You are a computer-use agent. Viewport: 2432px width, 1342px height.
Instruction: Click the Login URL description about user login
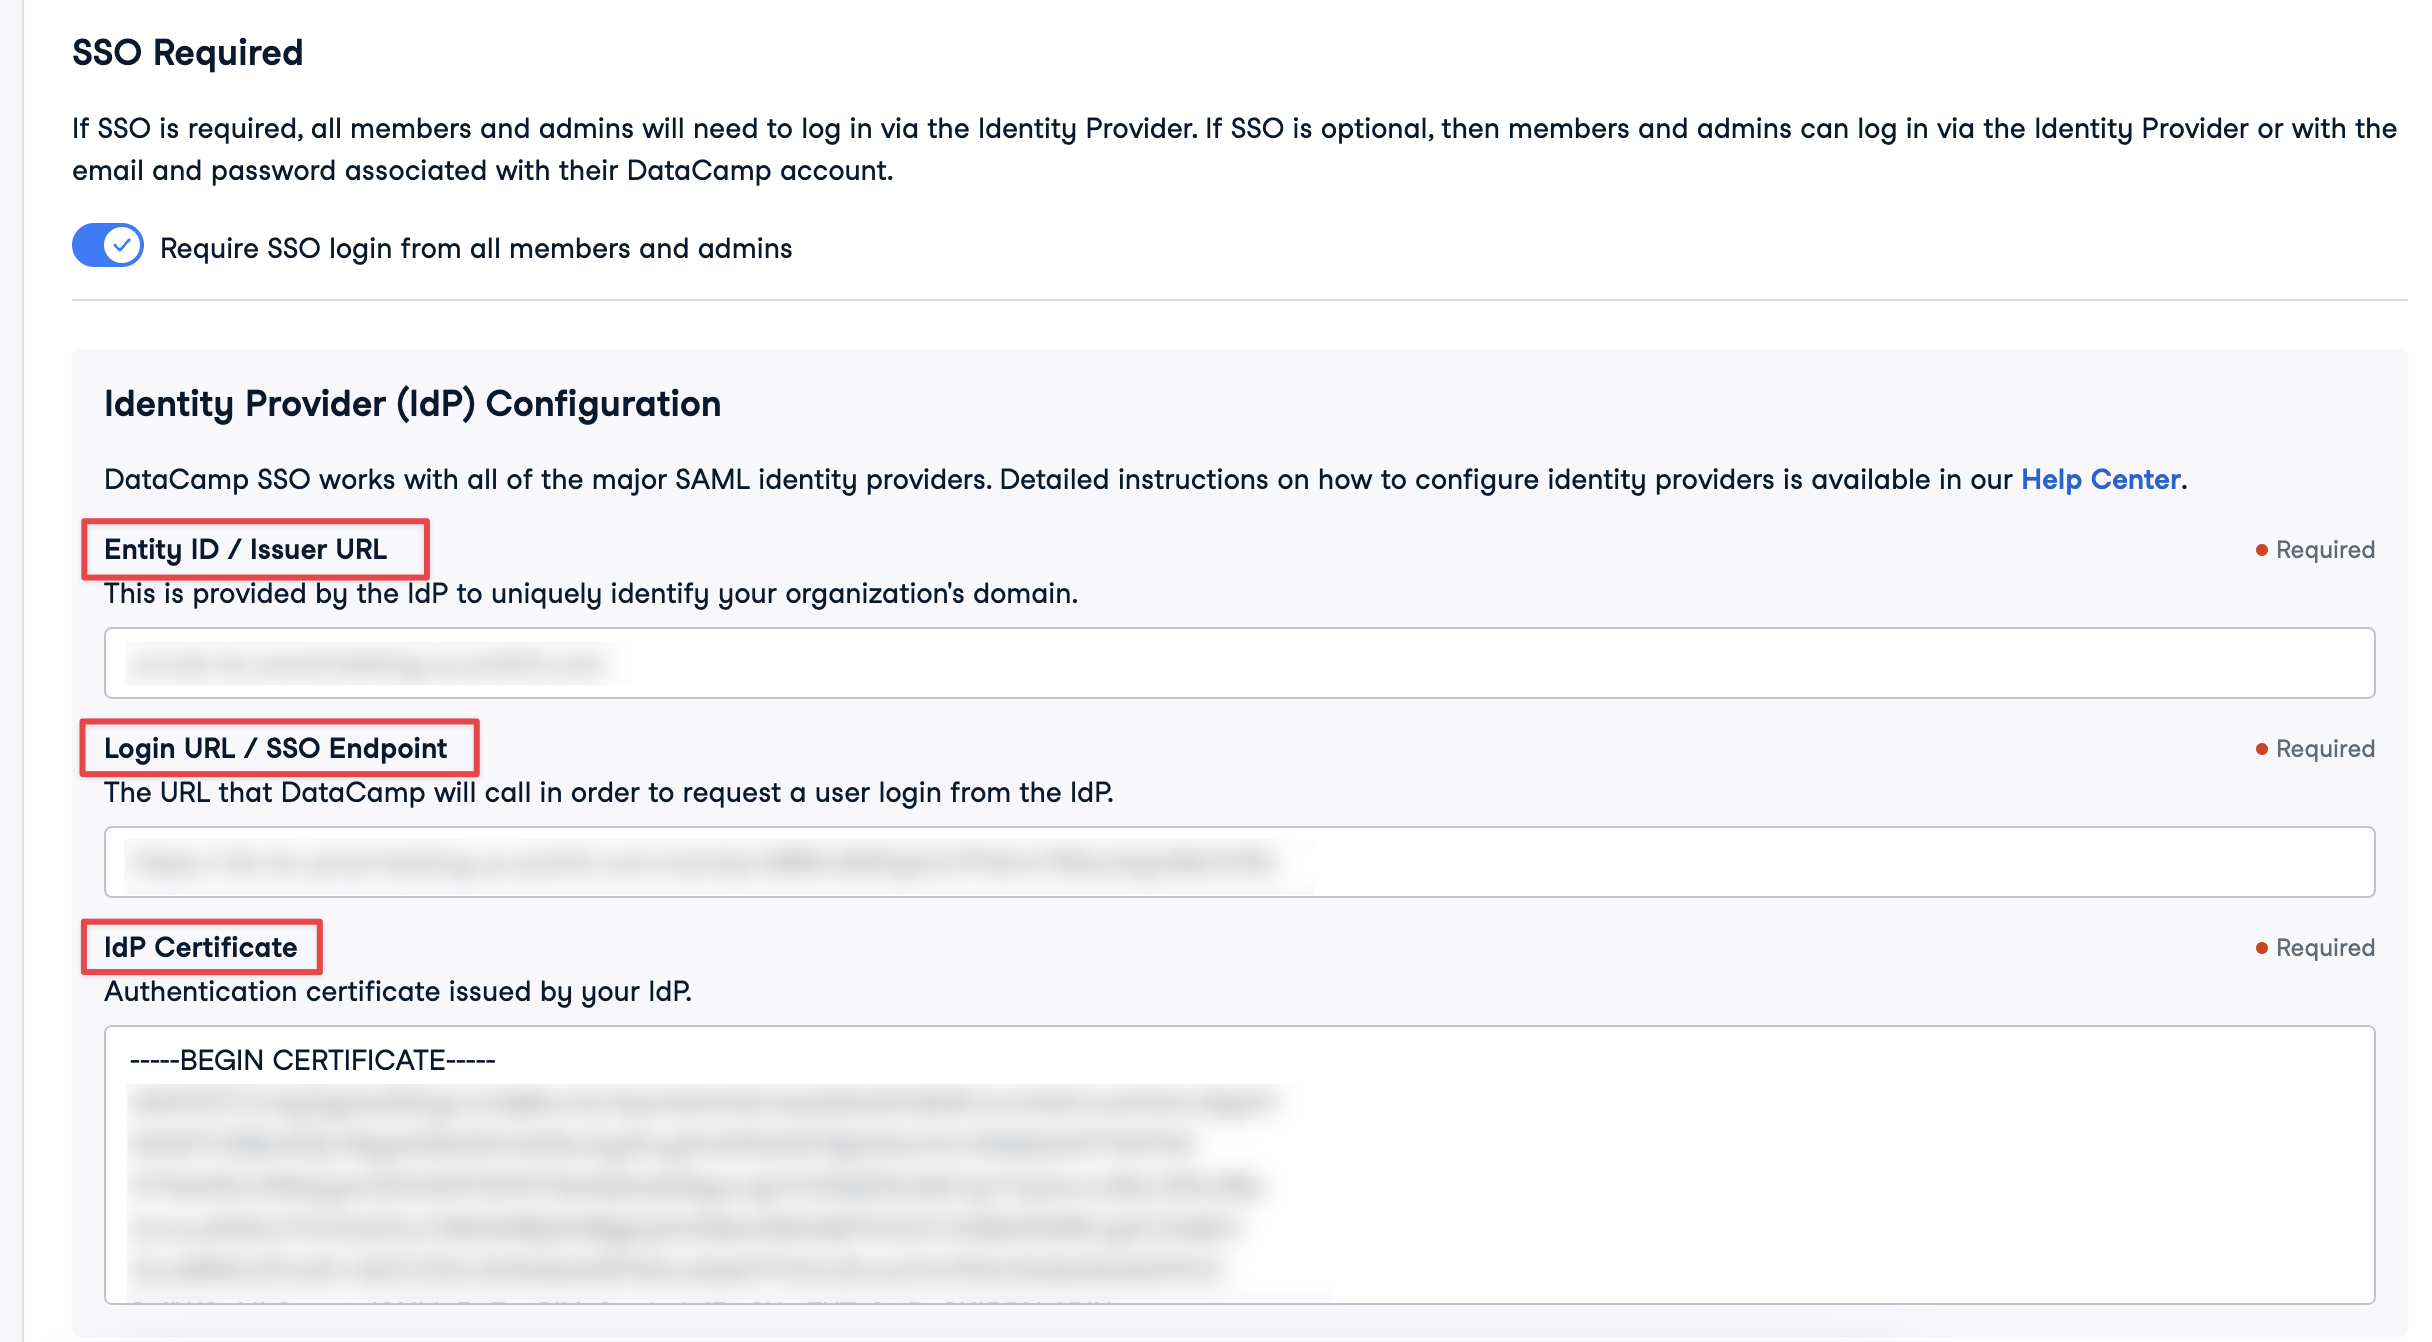(608, 793)
